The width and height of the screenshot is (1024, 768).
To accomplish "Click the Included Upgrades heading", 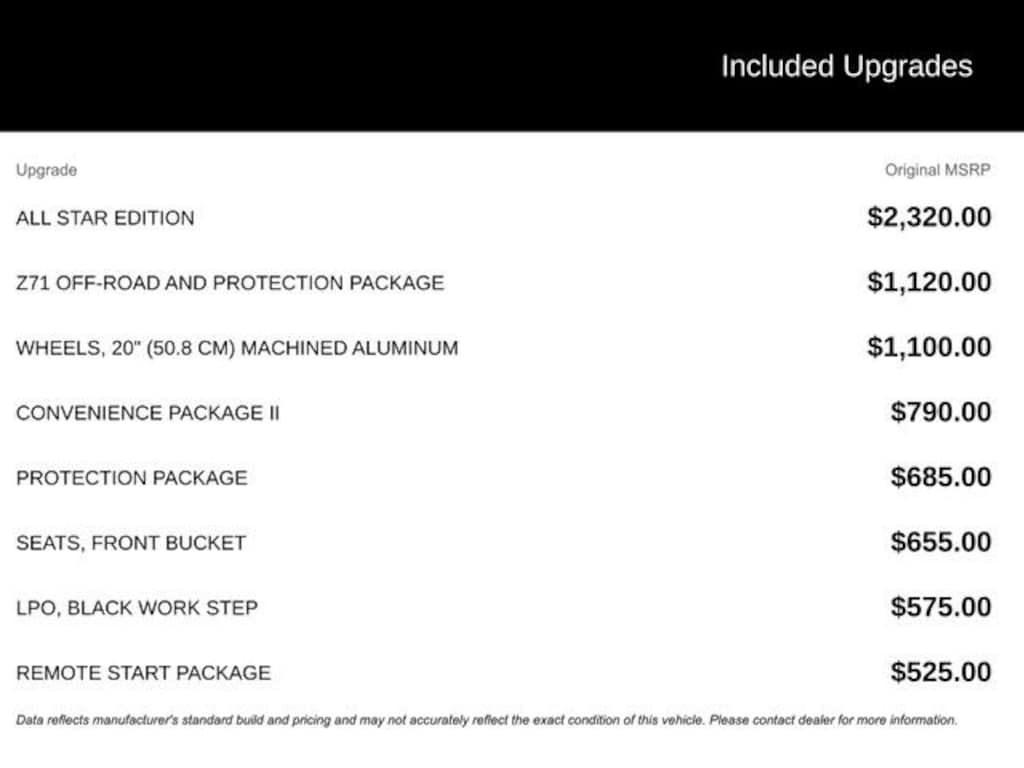I will point(846,67).
